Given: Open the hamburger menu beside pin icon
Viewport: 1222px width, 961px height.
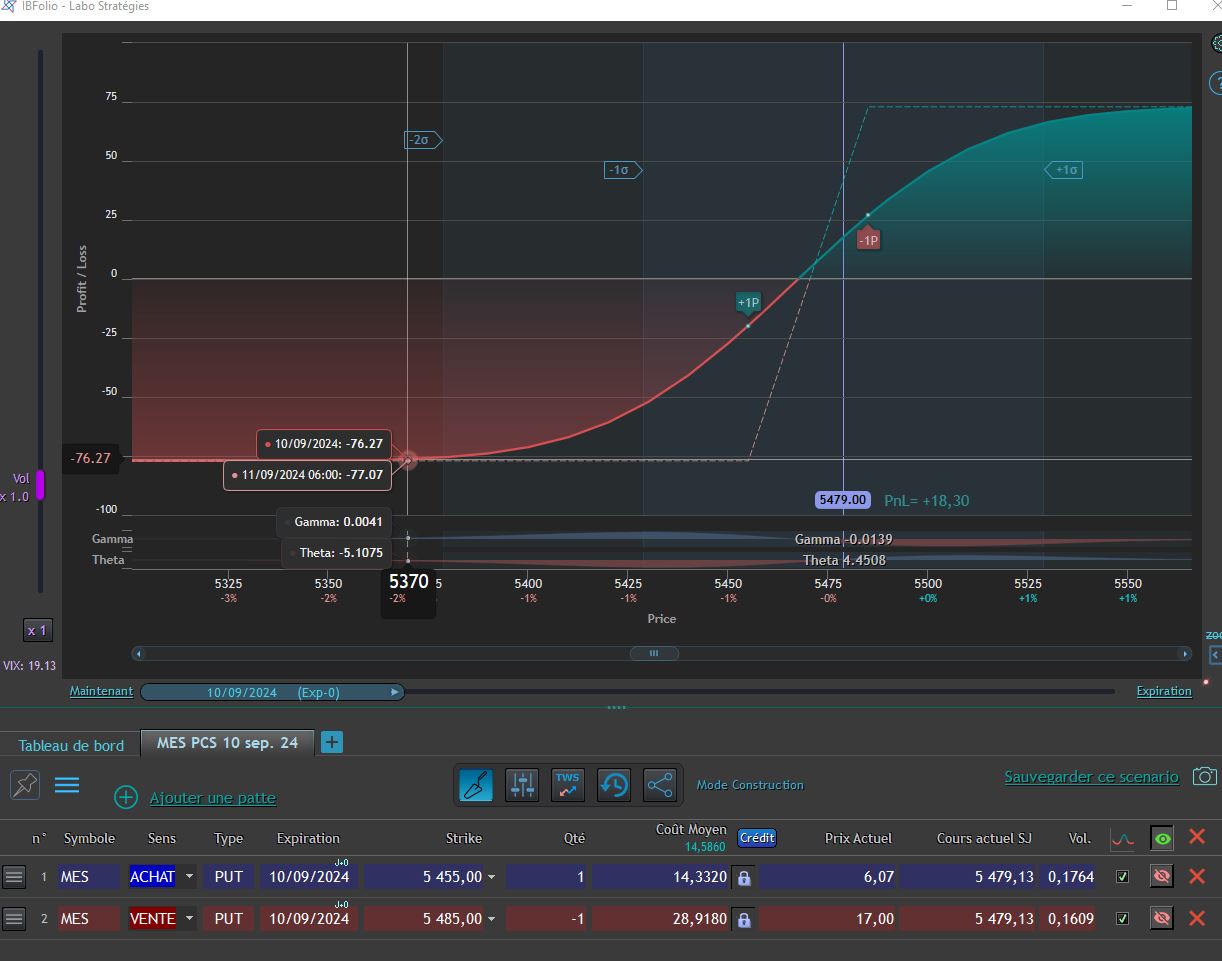Looking at the screenshot, I should pyautogui.click(x=67, y=785).
